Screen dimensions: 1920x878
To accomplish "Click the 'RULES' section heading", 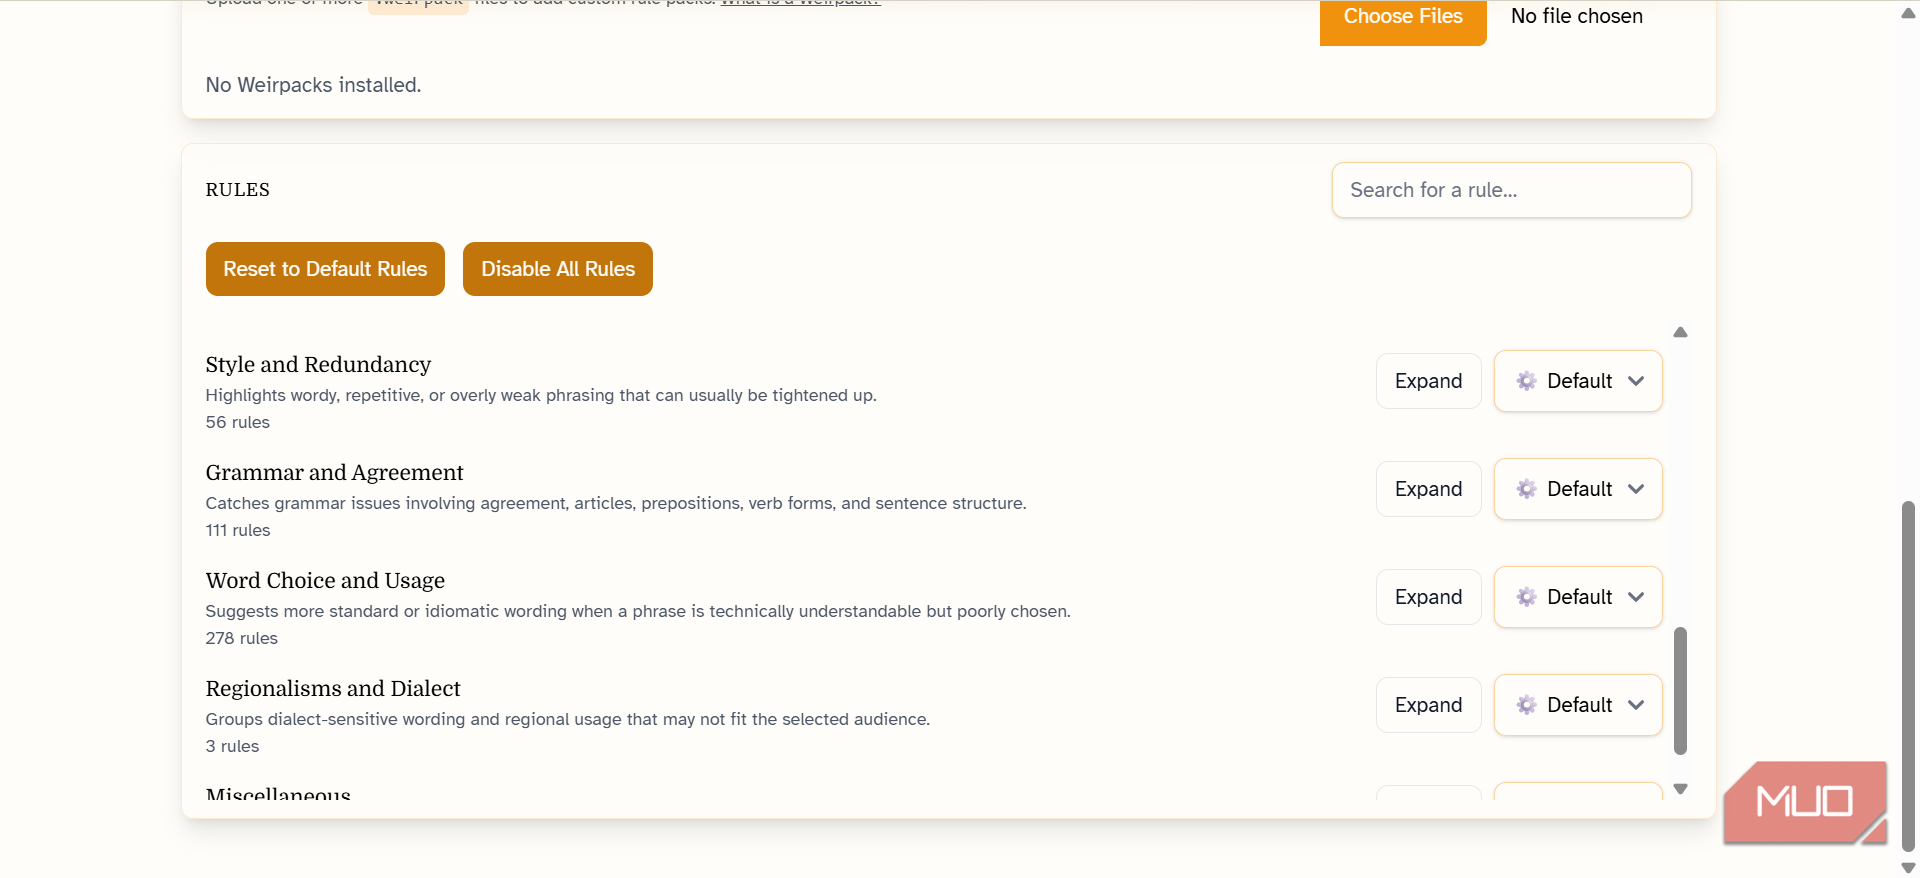I will (x=237, y=190).
